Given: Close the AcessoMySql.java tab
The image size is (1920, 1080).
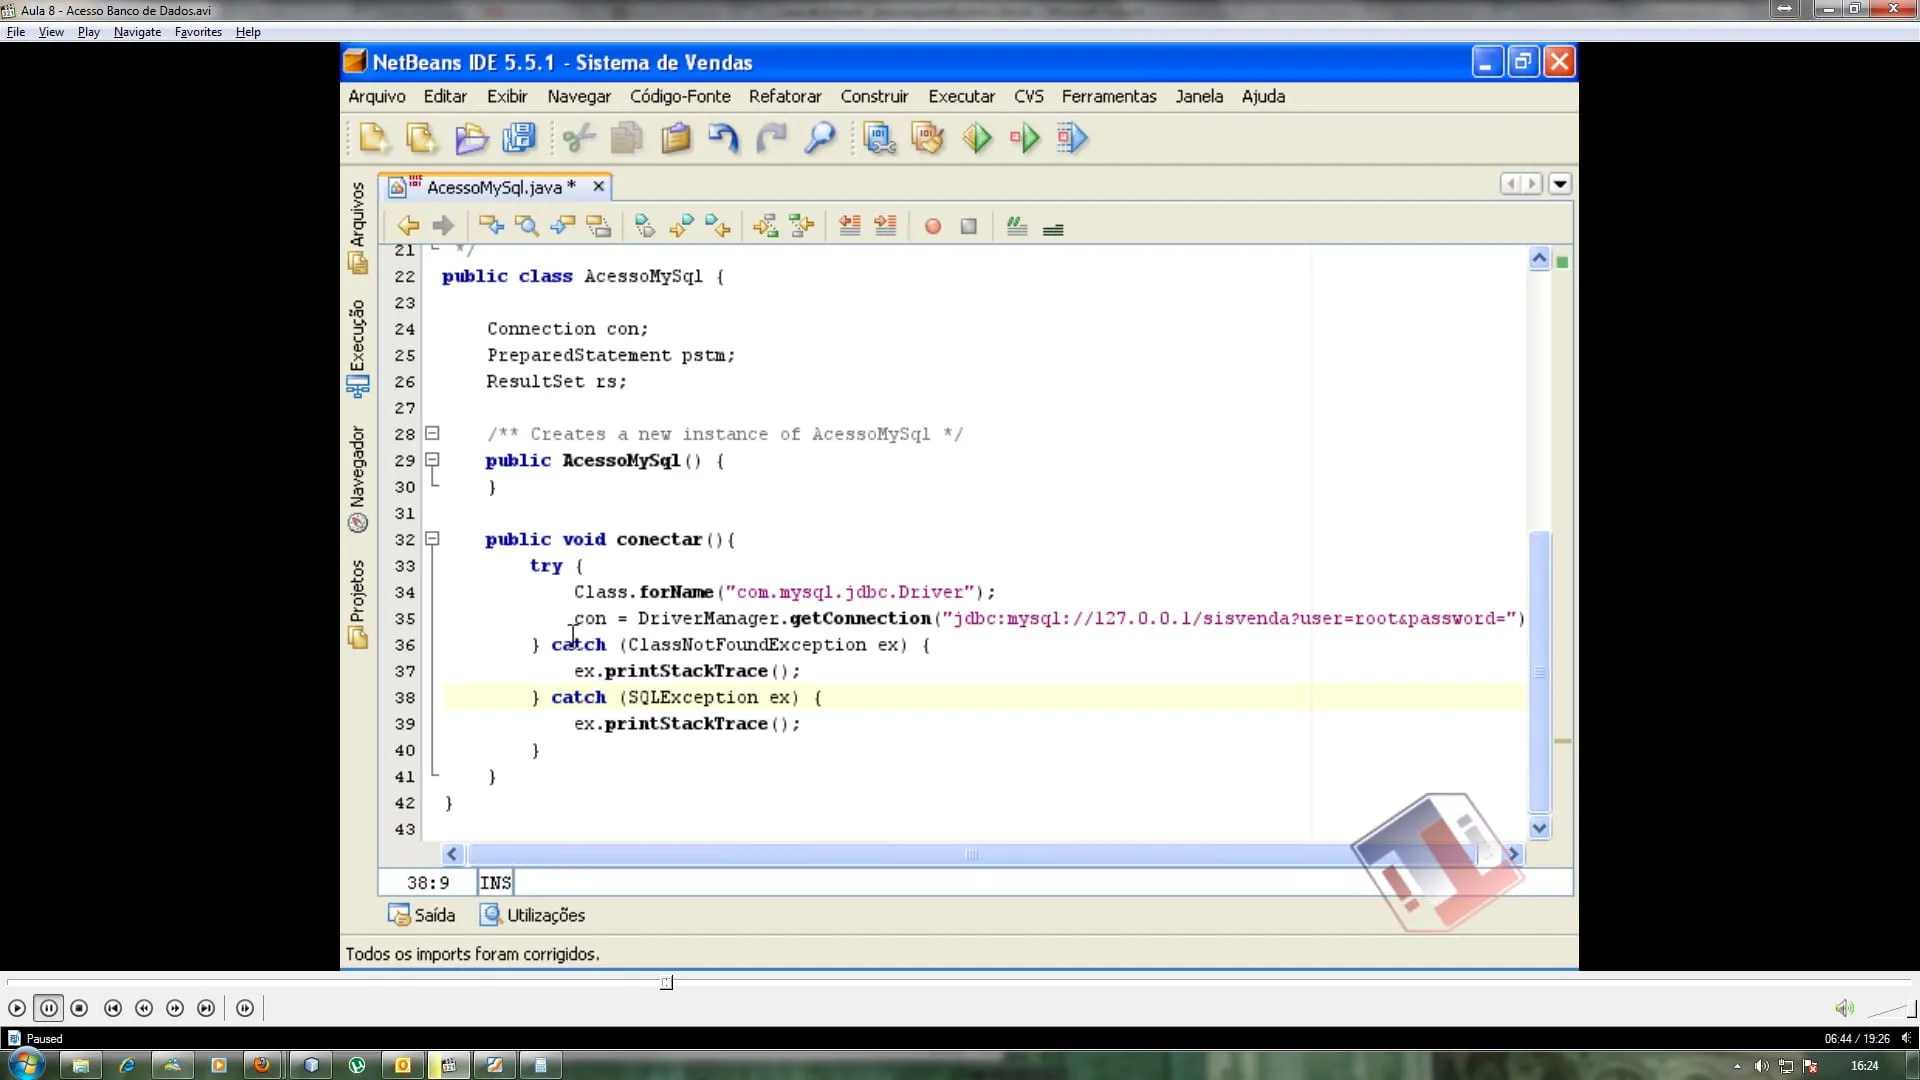Looking at the screenshot, I should tap(598, 187).
